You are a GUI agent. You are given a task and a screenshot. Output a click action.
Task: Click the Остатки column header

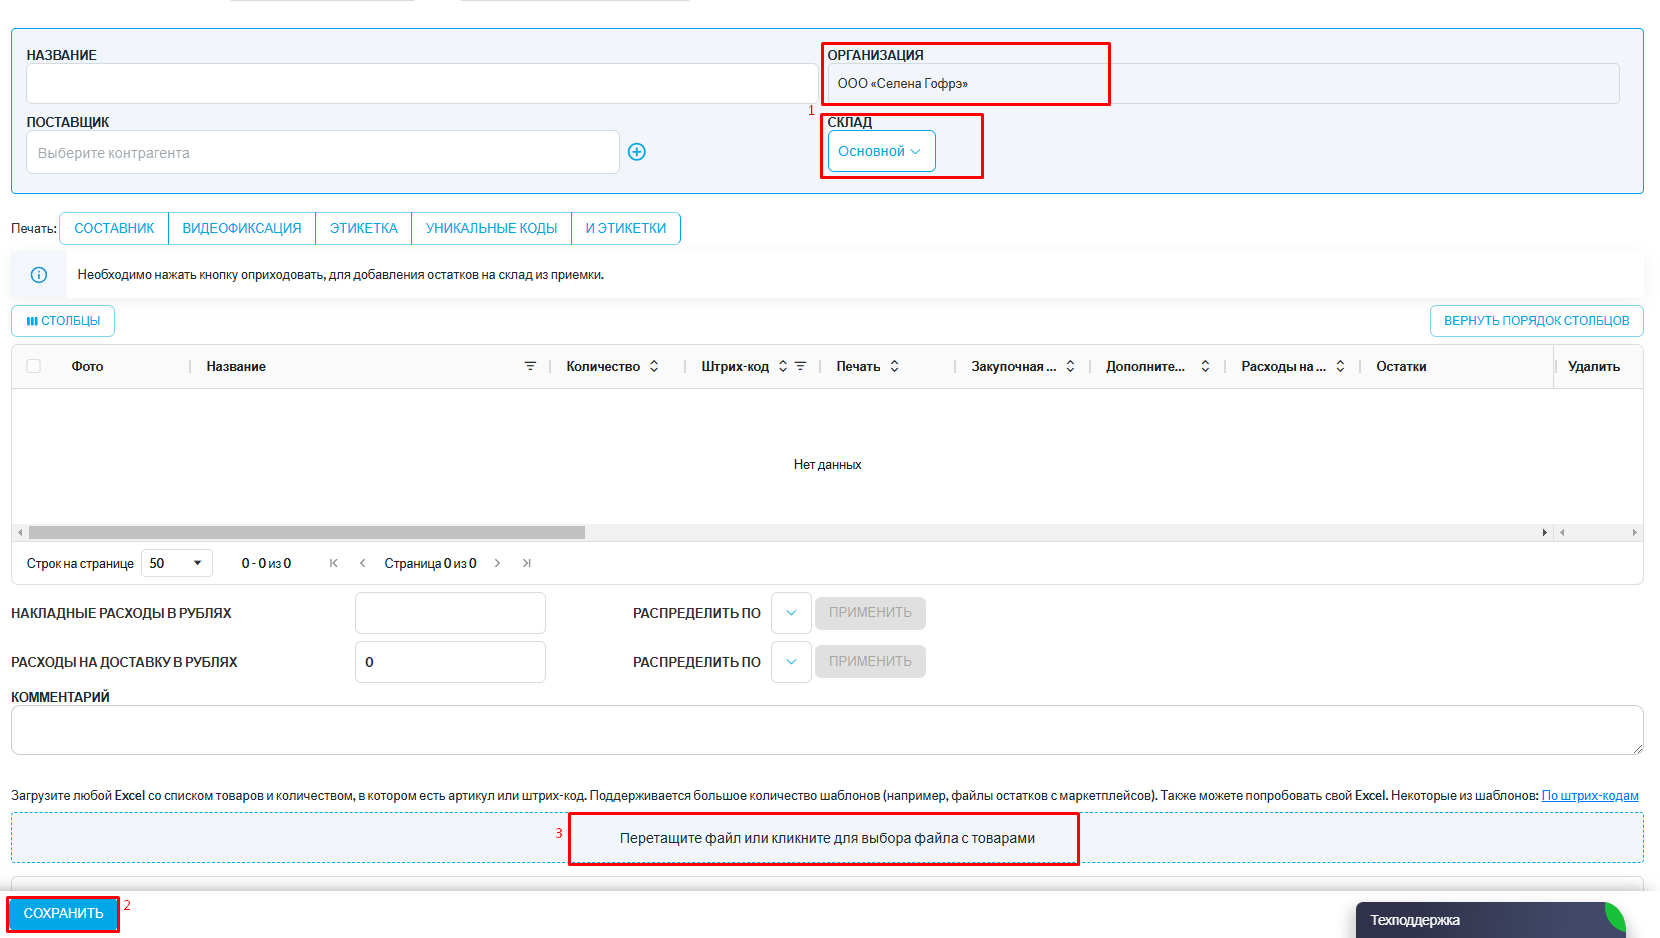click(x=1401, y=366)
